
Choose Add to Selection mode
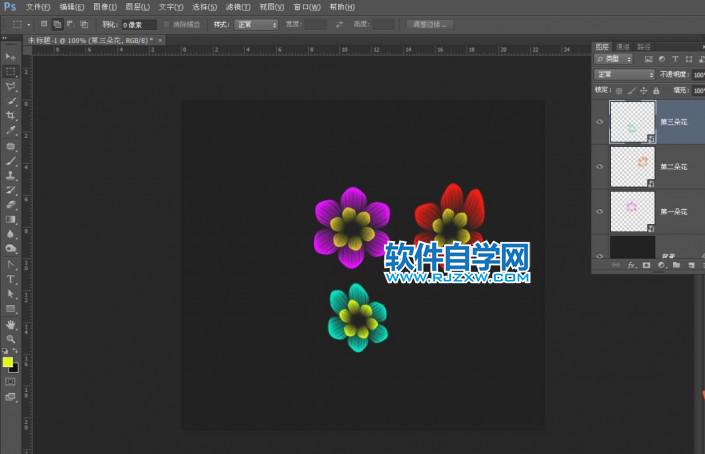(x=57, y=24)
